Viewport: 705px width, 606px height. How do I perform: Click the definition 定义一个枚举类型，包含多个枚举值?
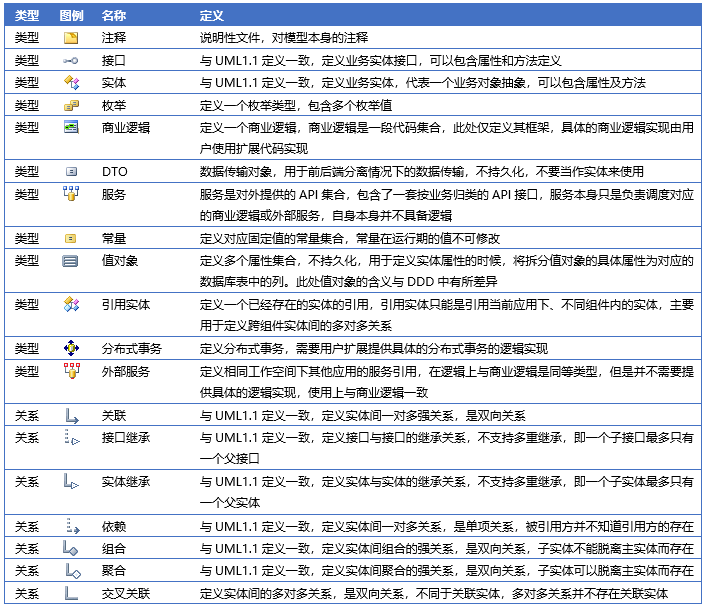pyautogui.click(x=296, y=106)
